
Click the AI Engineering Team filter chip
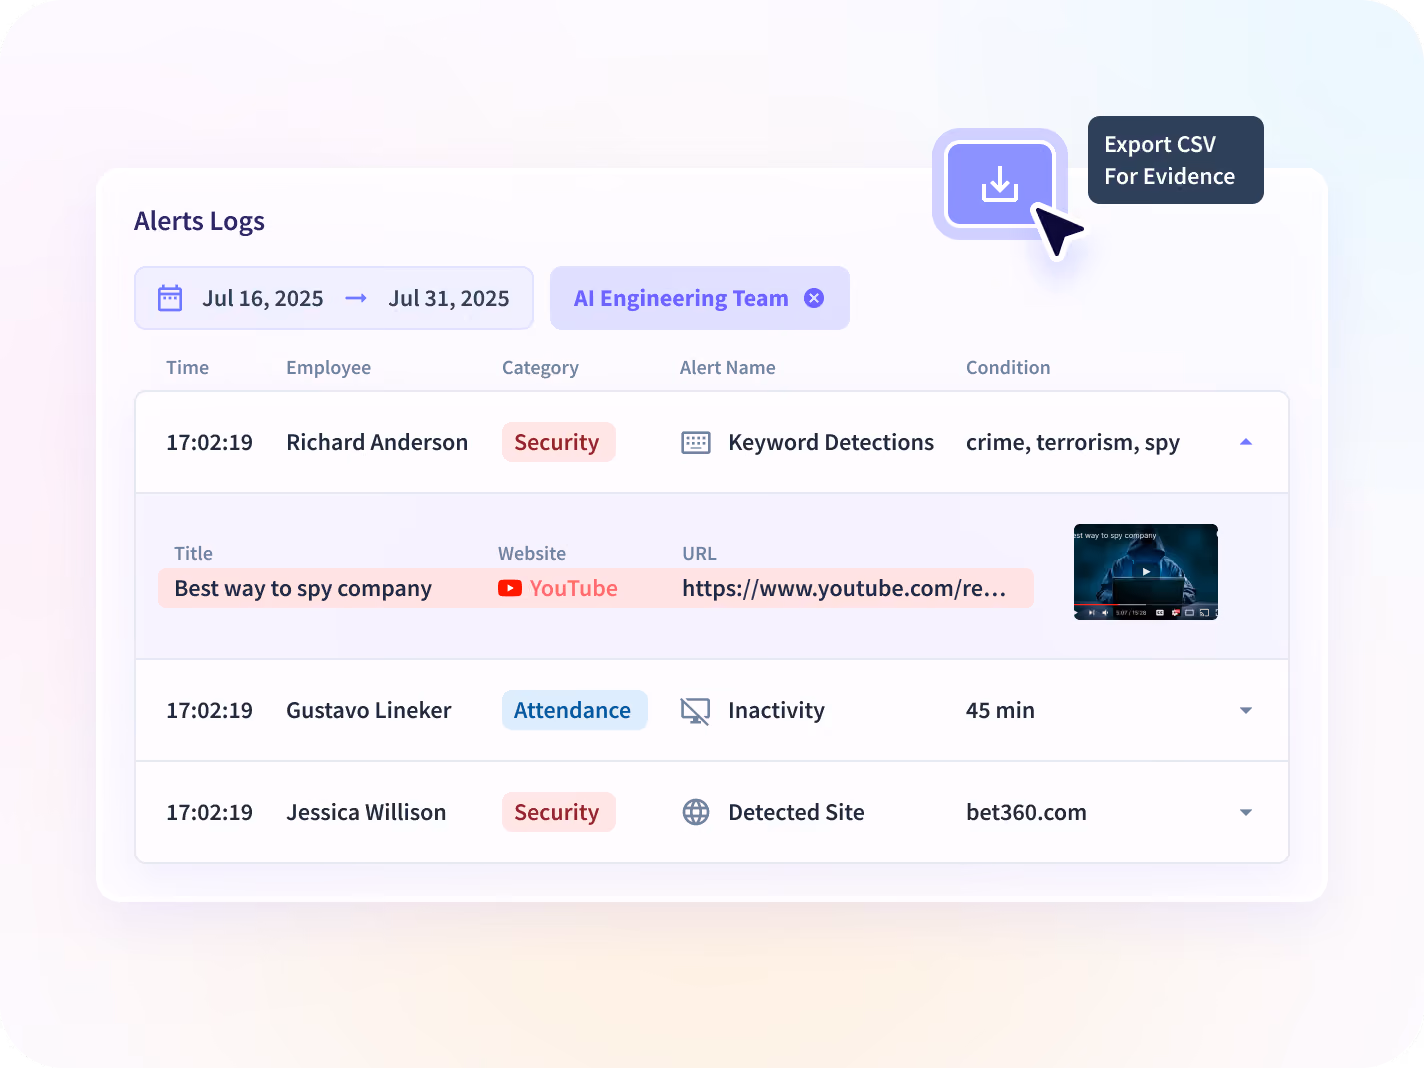[x=700, y=298]
